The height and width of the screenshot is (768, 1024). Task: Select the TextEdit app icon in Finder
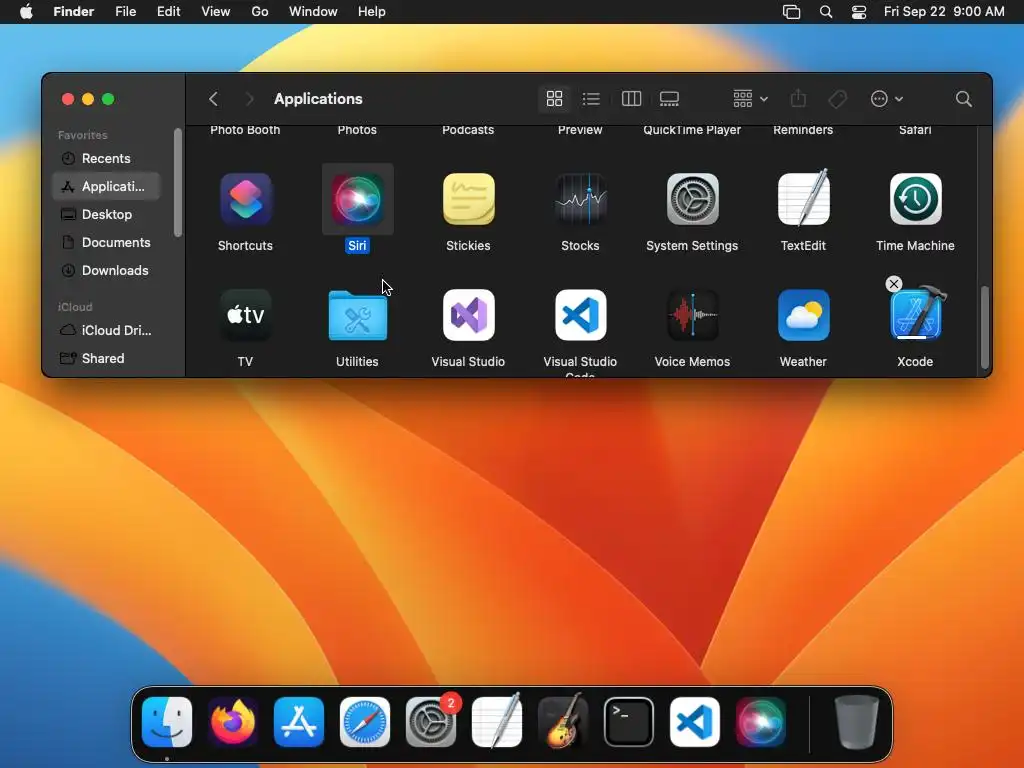pos(804,198)
